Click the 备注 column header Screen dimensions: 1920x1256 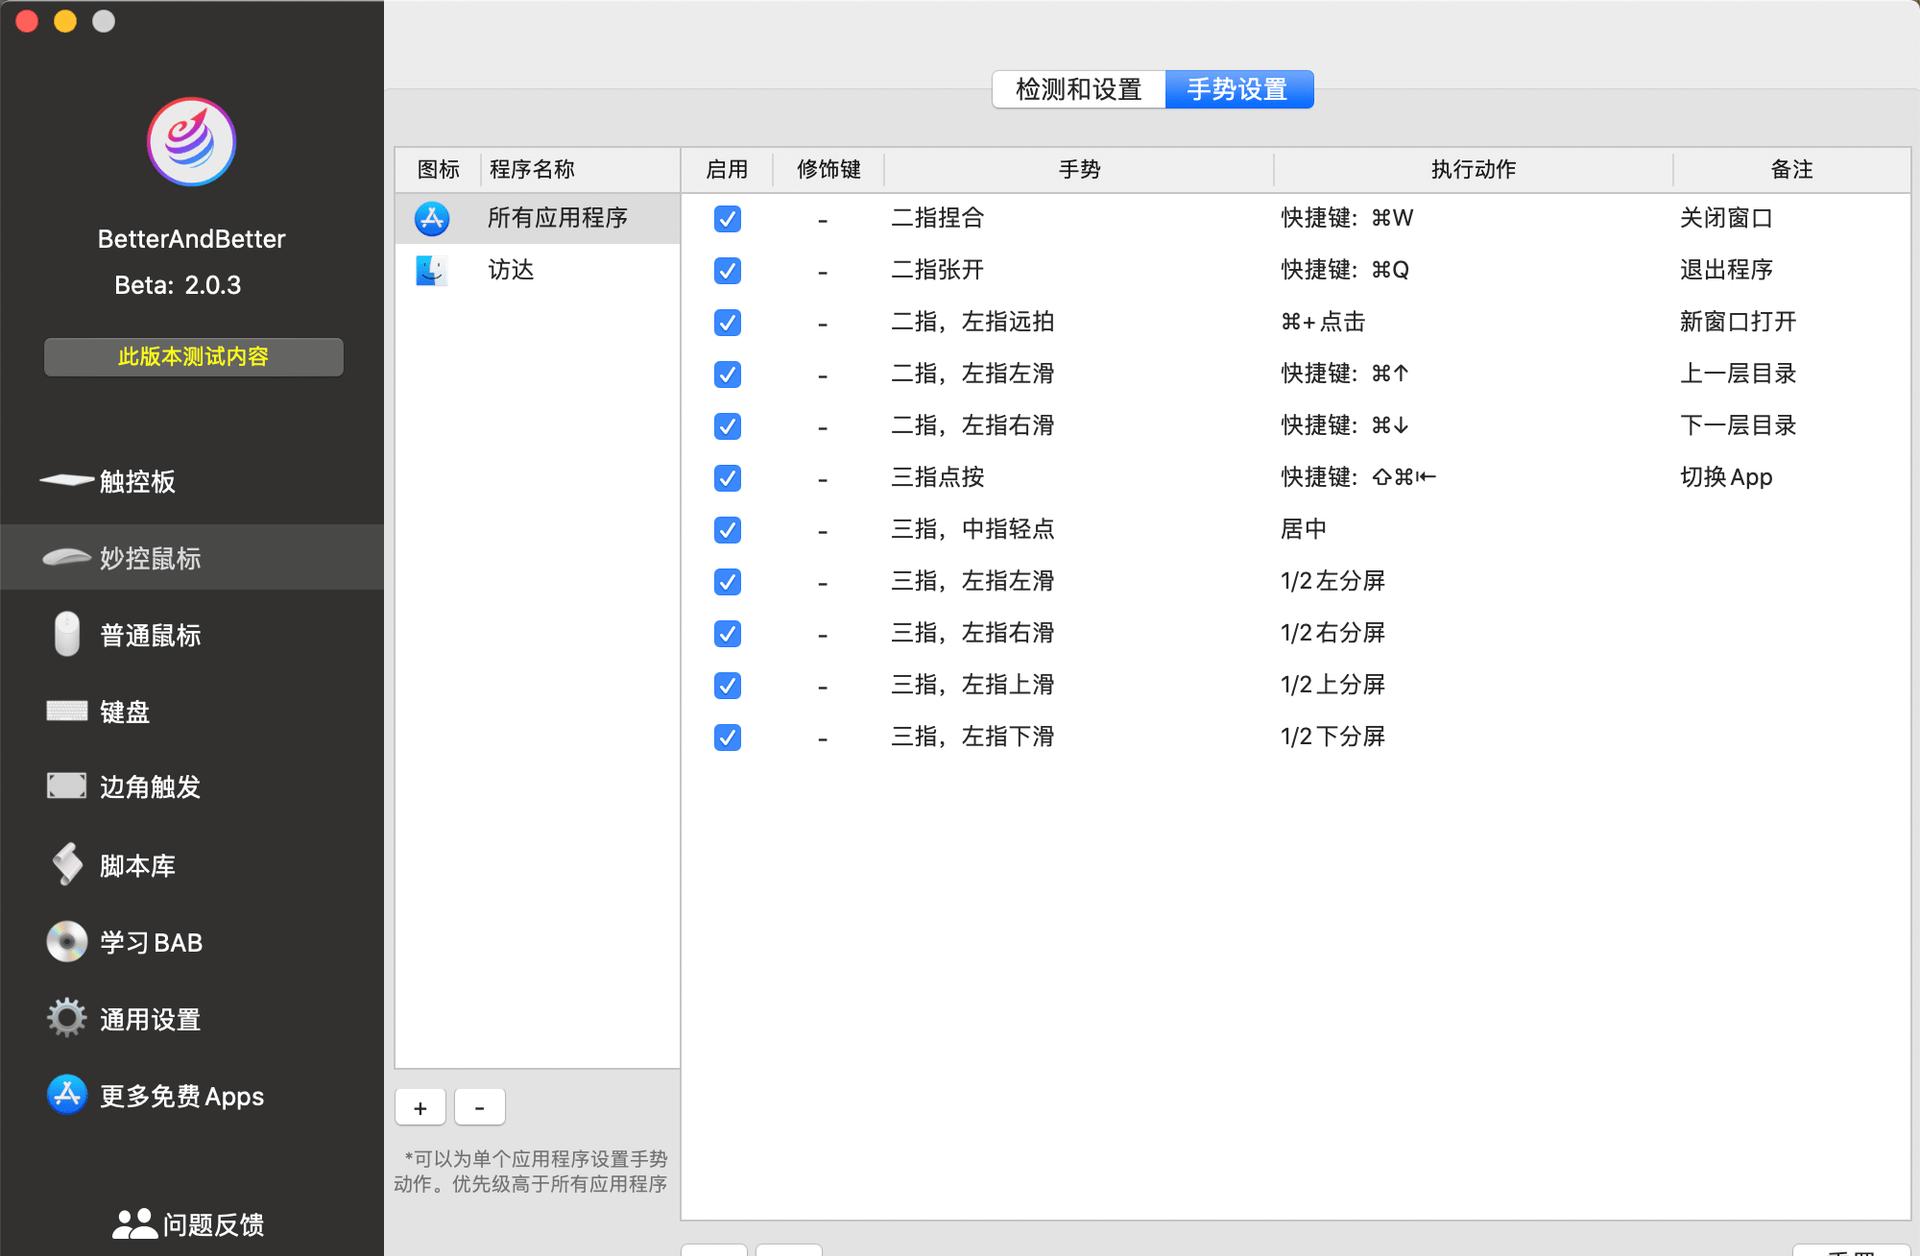(x=1792, y=169)
